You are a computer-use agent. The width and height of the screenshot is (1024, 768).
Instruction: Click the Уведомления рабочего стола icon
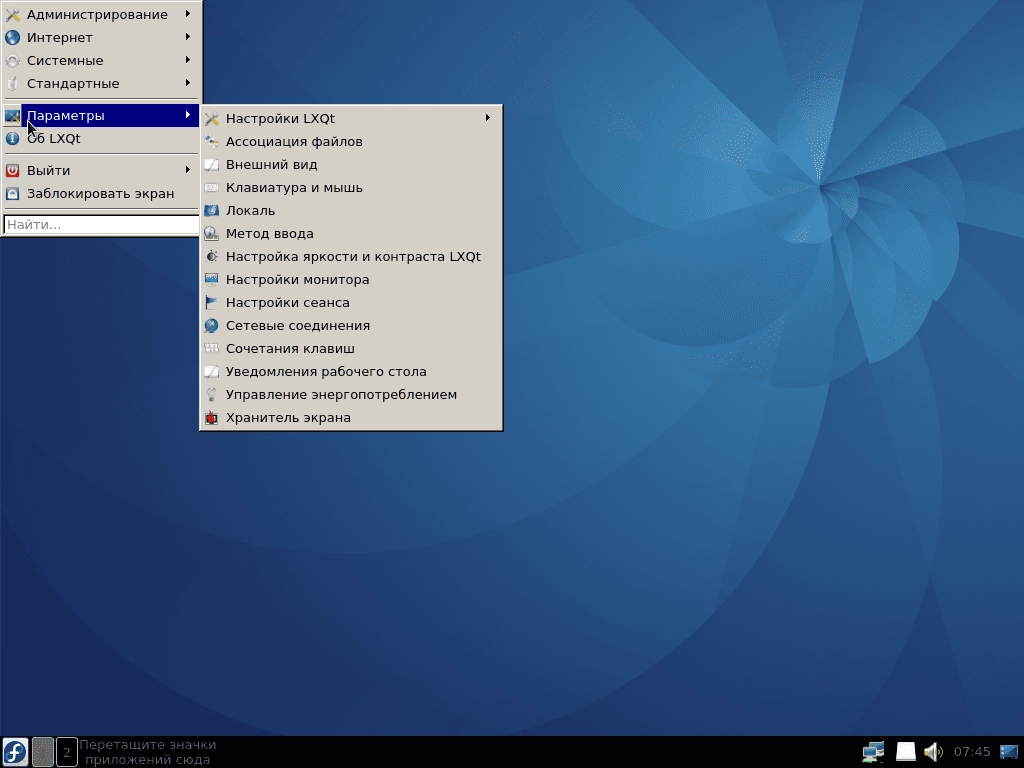point(211,372)
